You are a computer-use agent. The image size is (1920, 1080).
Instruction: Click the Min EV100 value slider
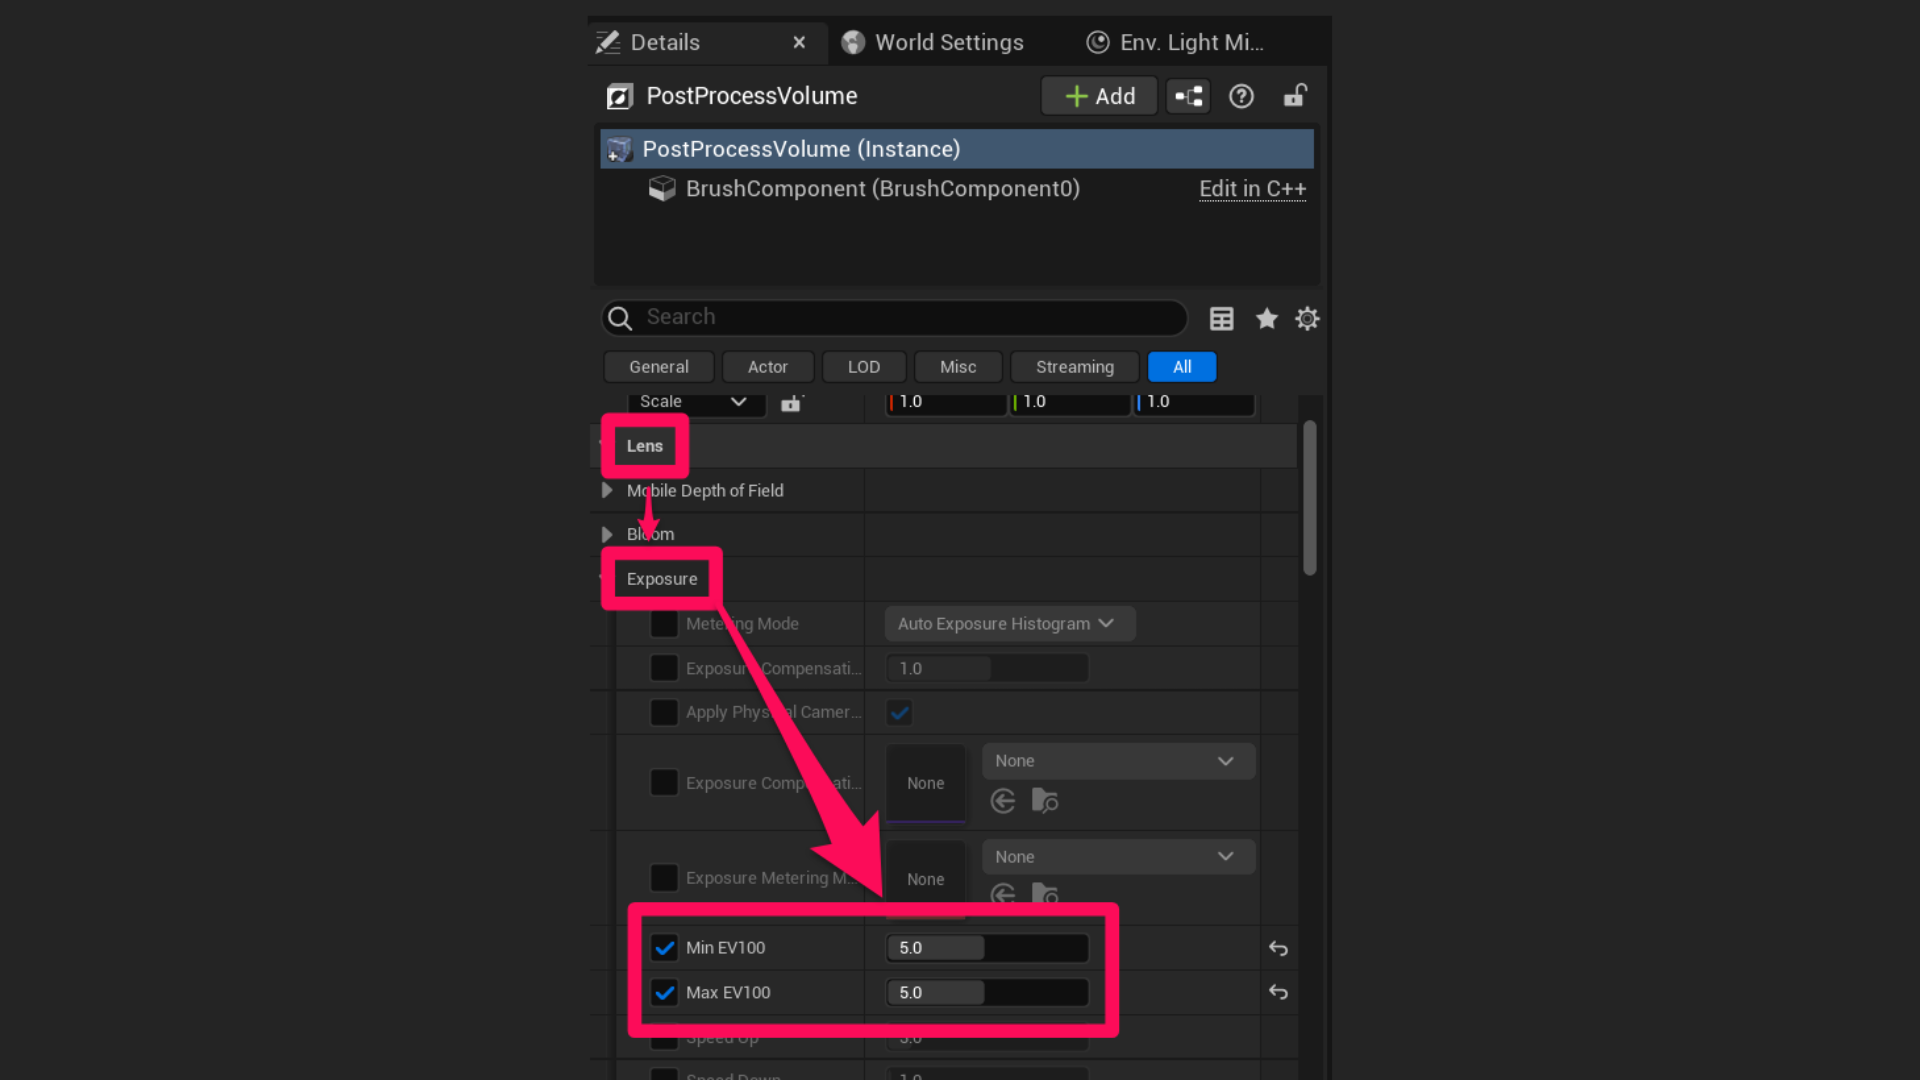coord(987,948)
